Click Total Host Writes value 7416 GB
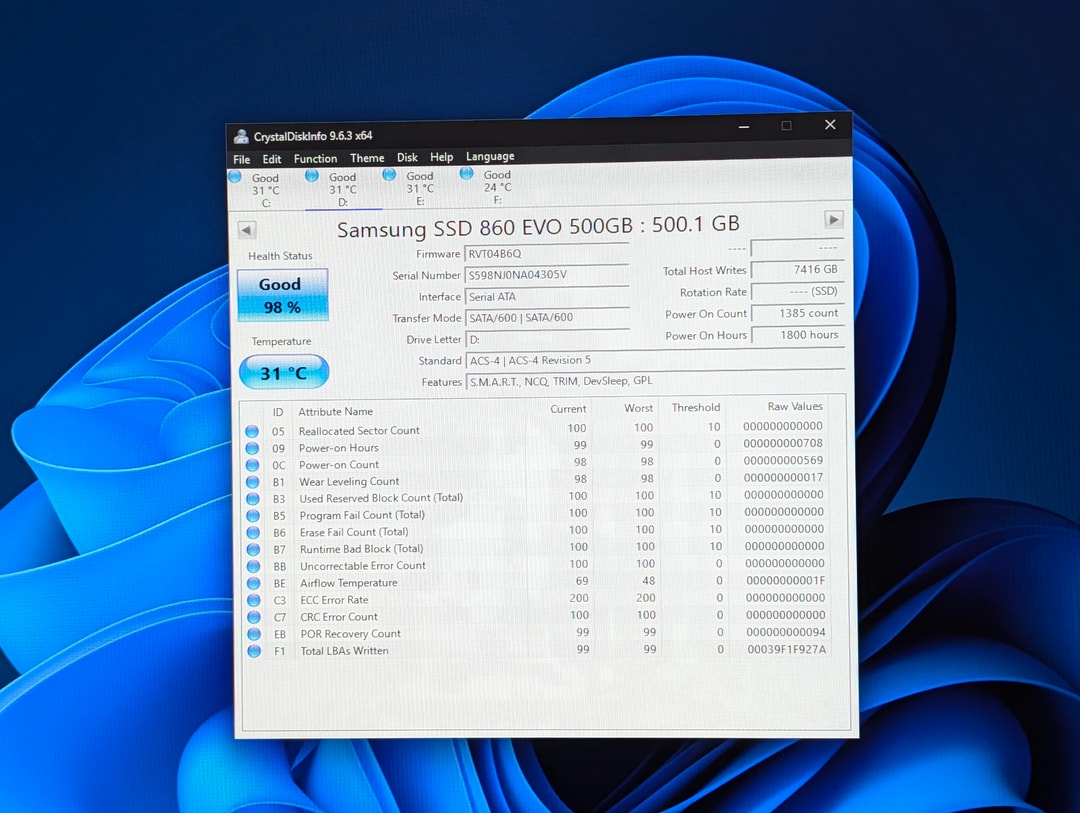Image resolution: width=1080 pixels, height=813 pixels. click(x=797, y=269)
